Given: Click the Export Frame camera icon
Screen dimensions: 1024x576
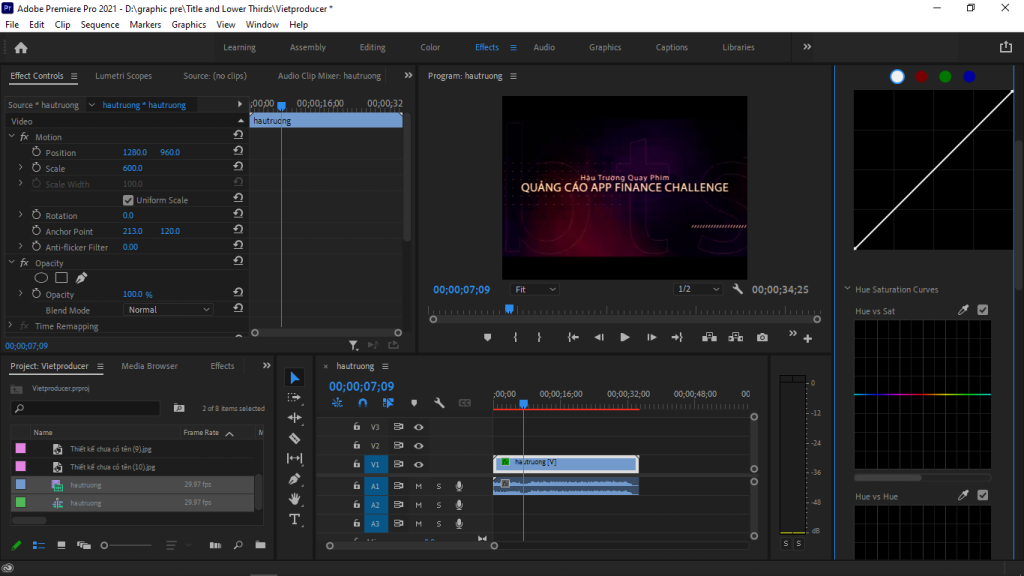Looking at the screenshot, I should click(762, 338).
